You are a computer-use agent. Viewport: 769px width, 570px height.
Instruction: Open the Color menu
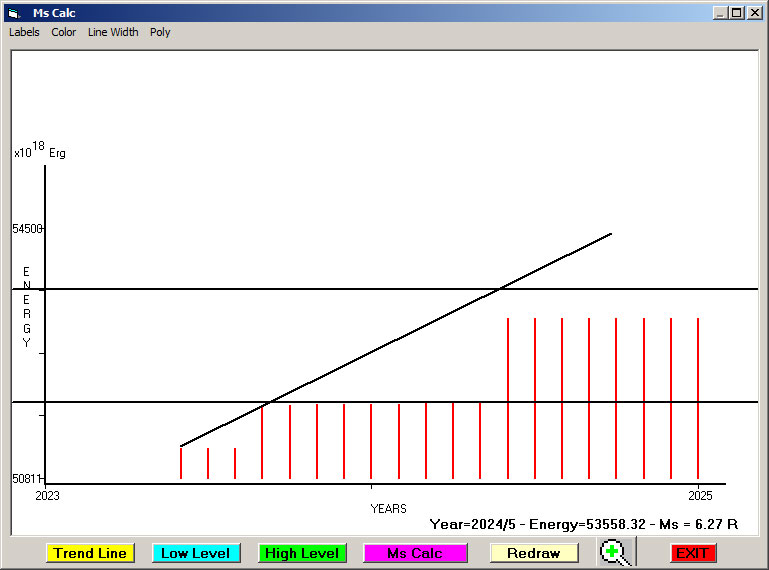pos(64,32)
